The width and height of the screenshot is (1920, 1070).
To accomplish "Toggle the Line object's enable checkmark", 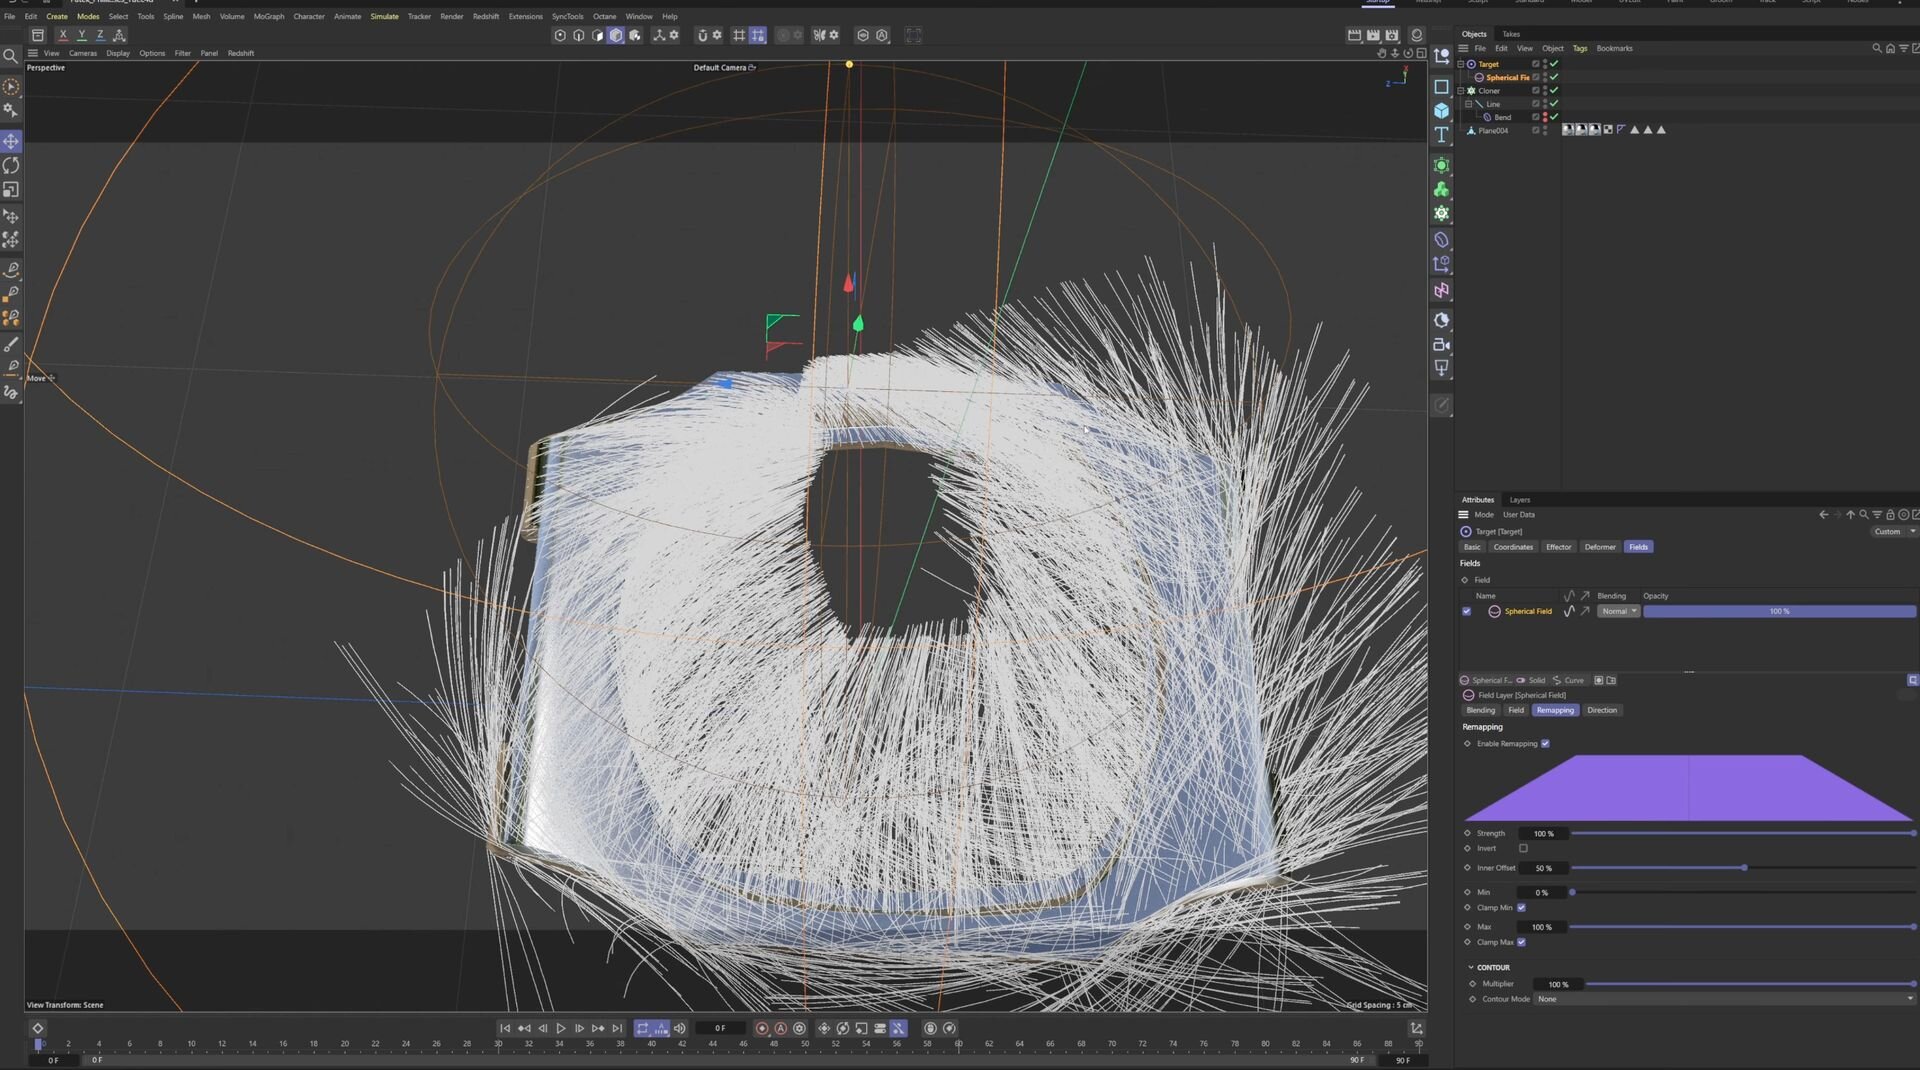I will coord(1554,104).
